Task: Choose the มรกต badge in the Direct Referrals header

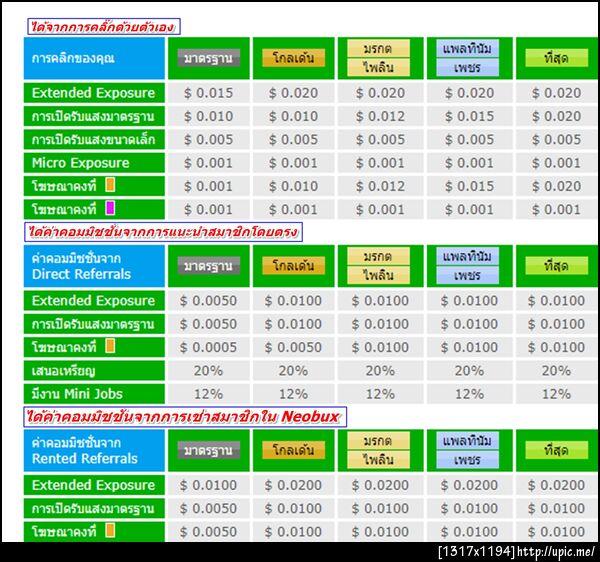Action: pyautogui.click(x=378, y=256)
